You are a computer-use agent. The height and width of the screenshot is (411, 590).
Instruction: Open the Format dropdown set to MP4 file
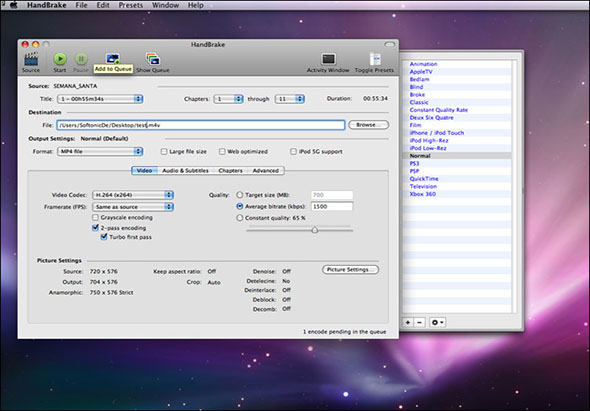point(100,151)
